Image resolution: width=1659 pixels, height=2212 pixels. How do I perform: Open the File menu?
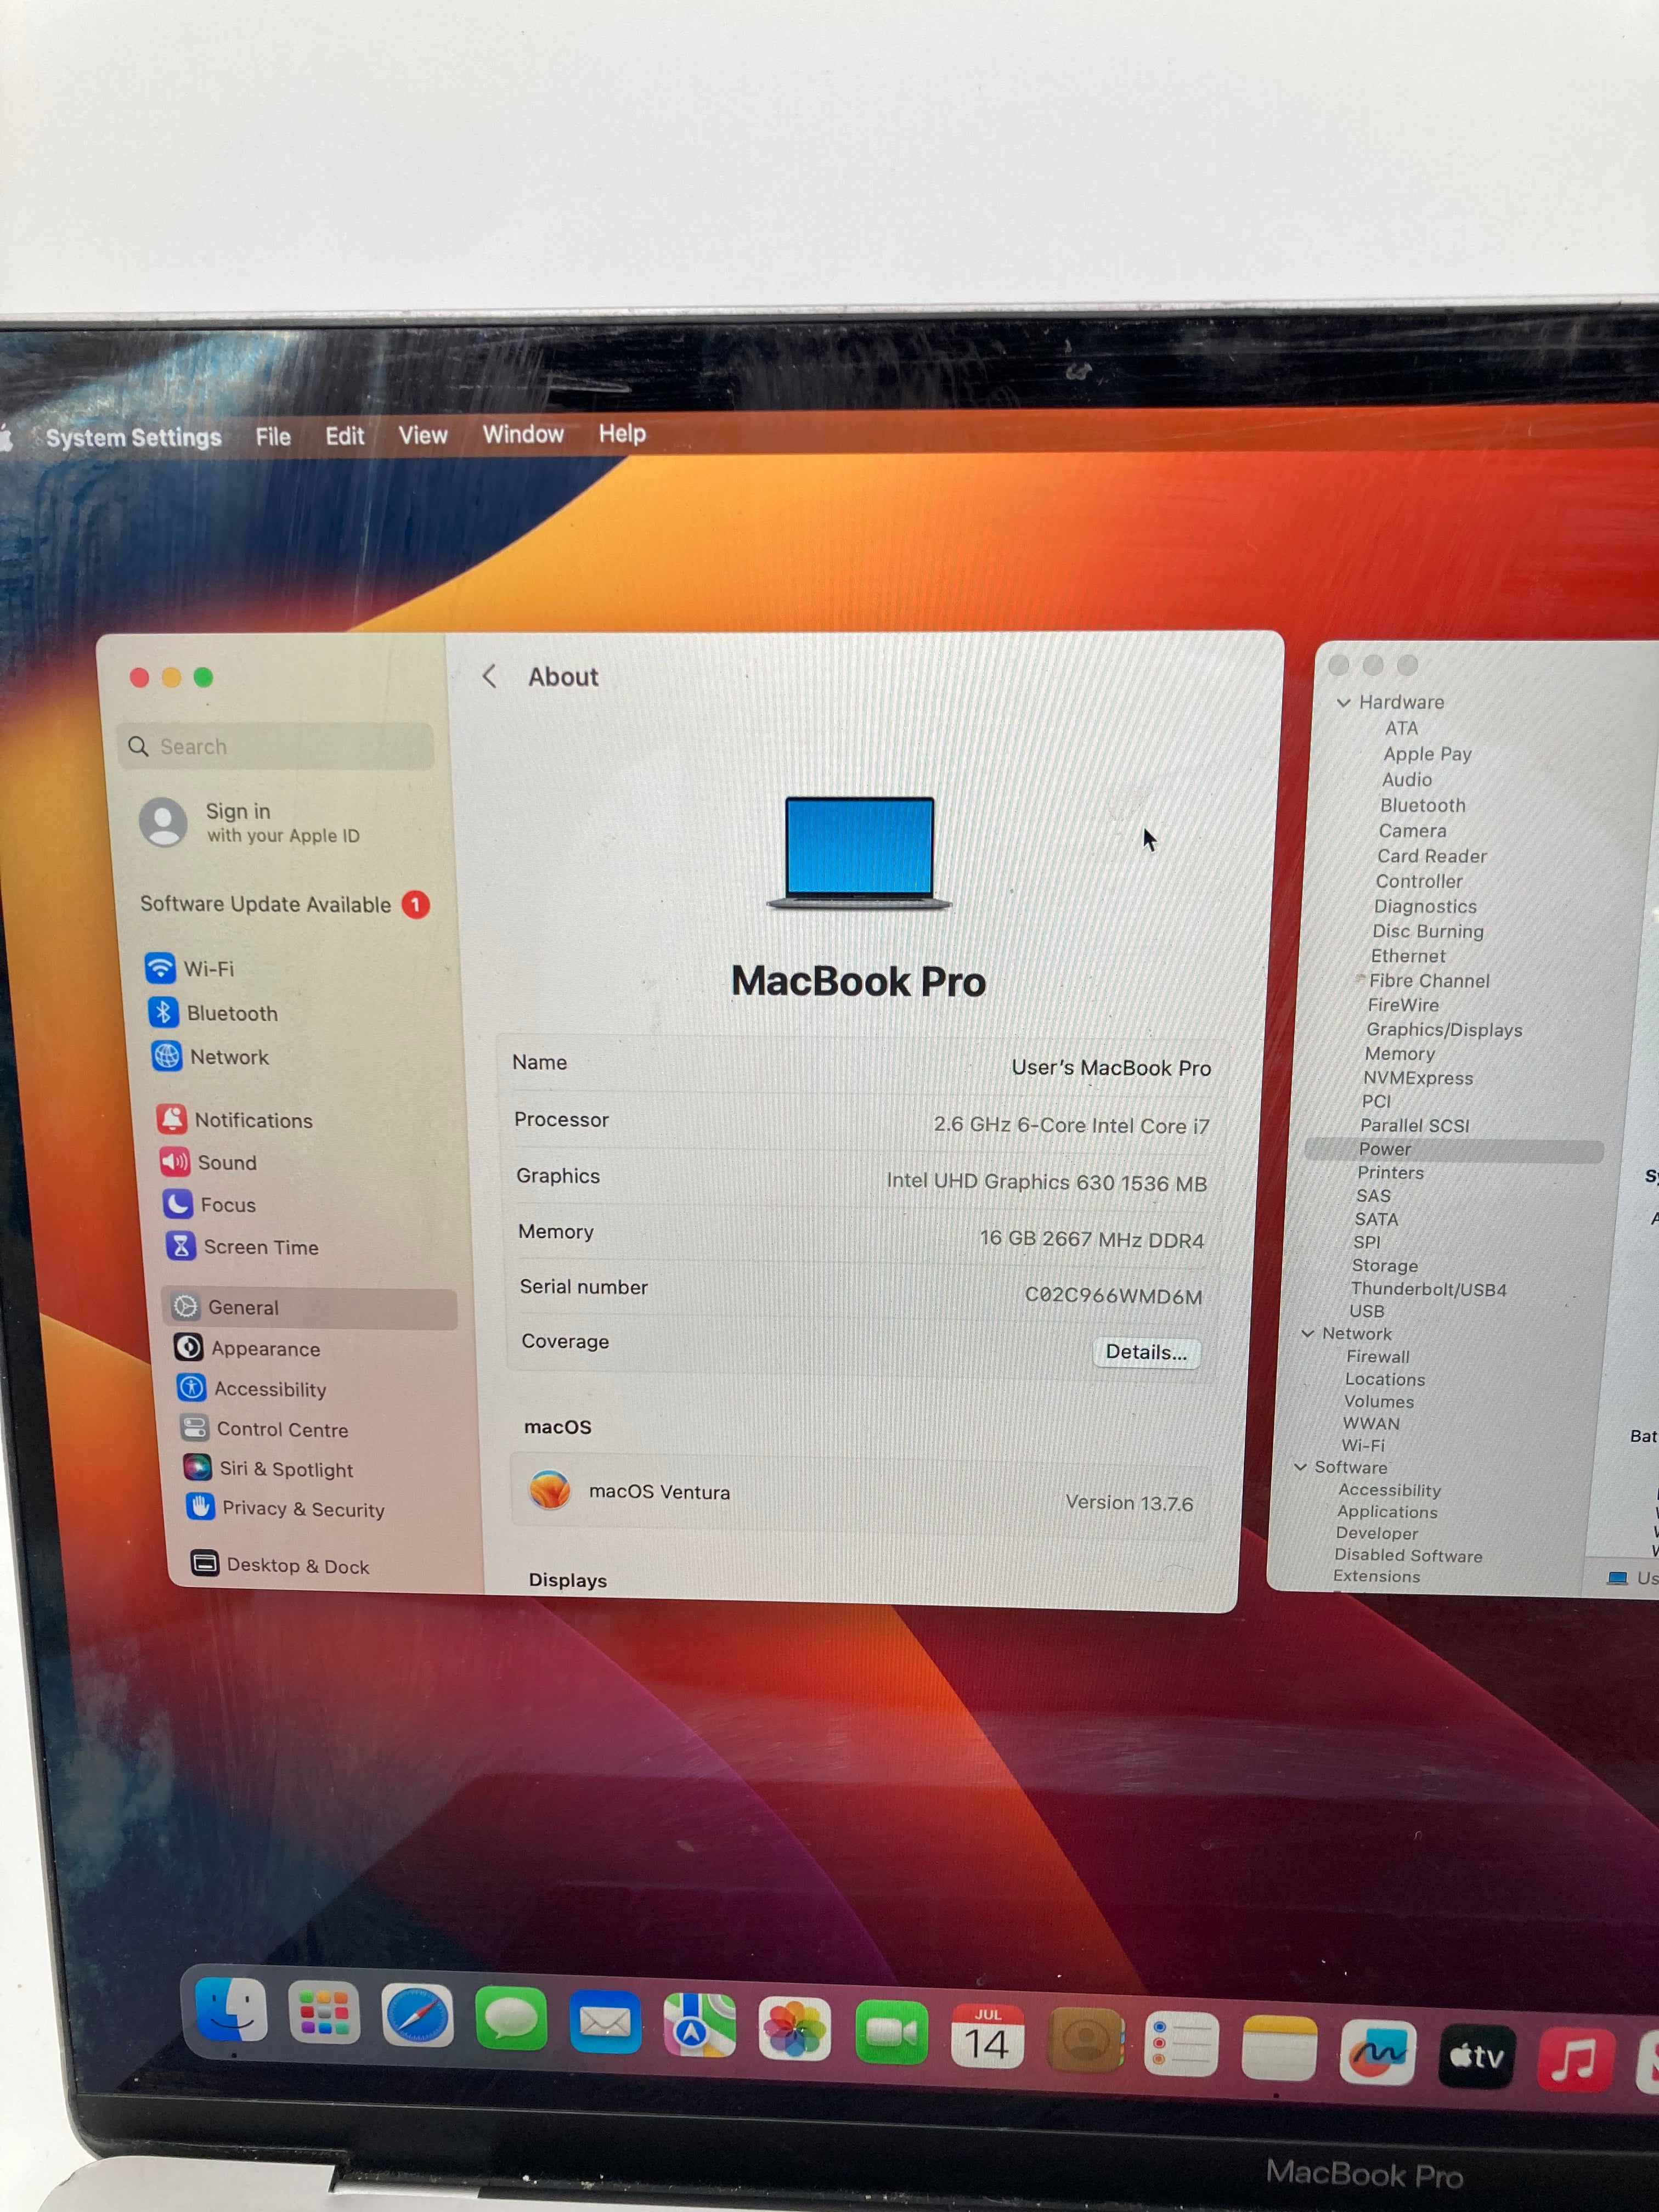[x=273, y=436]
